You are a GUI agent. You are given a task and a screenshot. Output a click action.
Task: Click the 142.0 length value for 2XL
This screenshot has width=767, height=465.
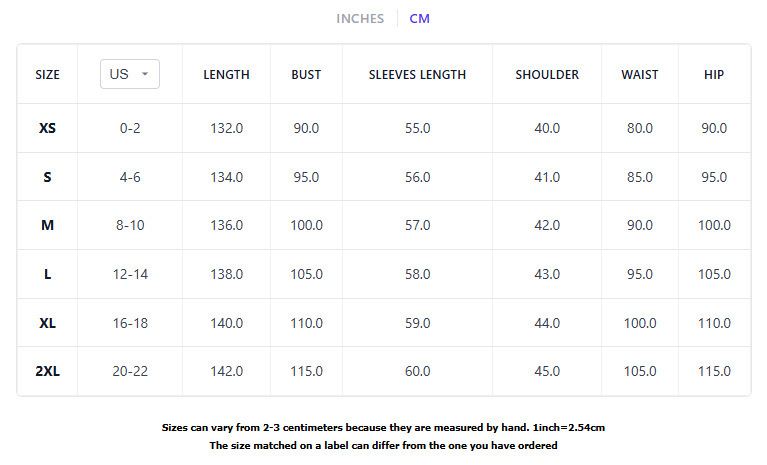coord(226,371)
